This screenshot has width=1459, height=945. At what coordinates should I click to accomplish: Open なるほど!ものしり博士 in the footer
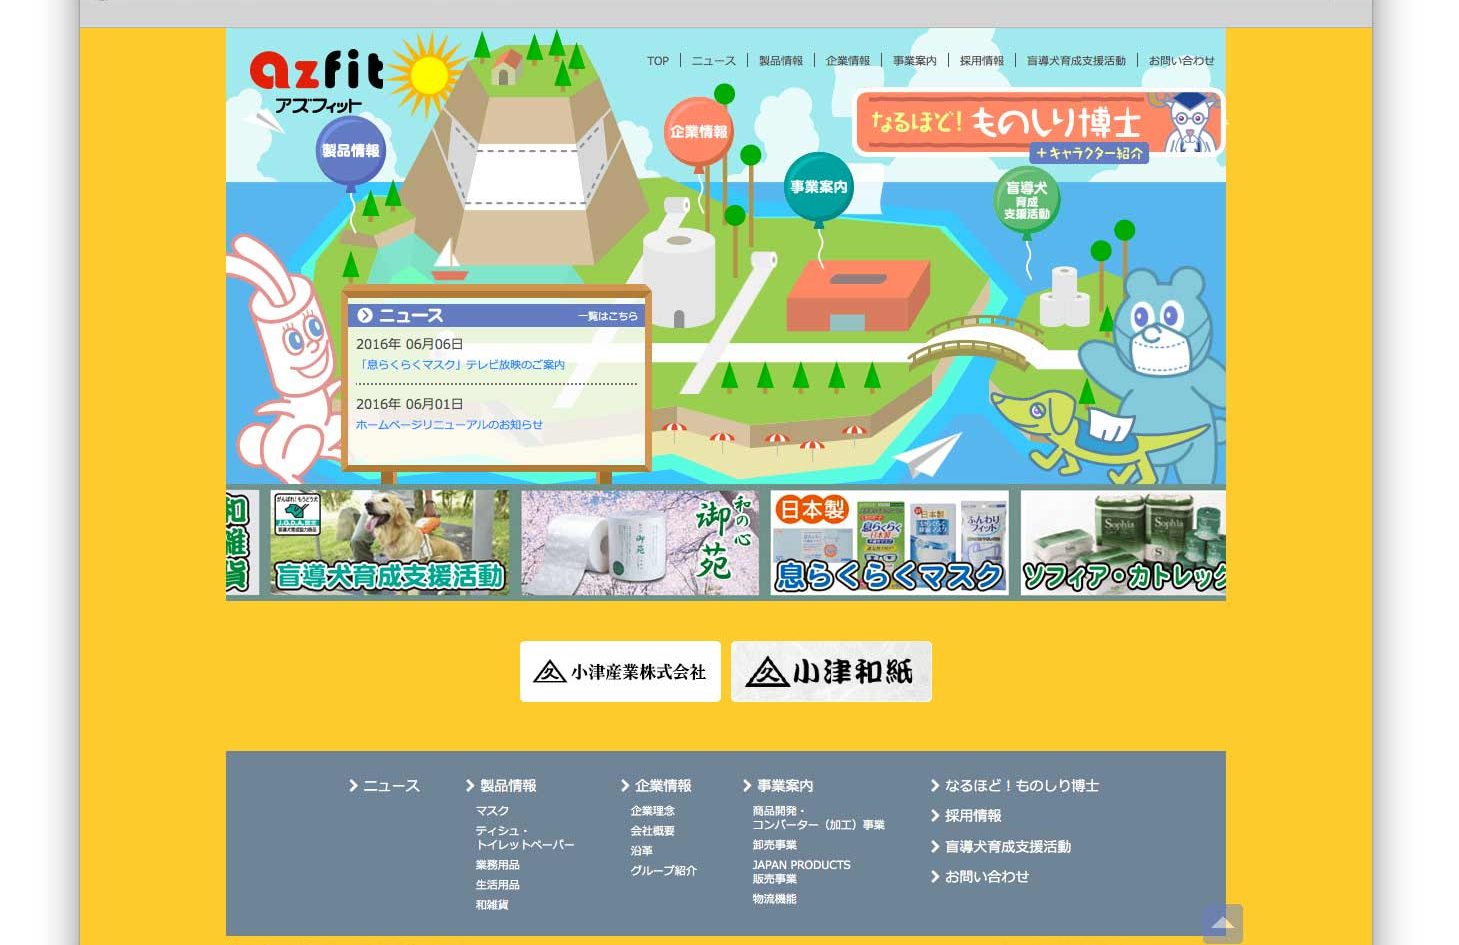click(1015, 786)
